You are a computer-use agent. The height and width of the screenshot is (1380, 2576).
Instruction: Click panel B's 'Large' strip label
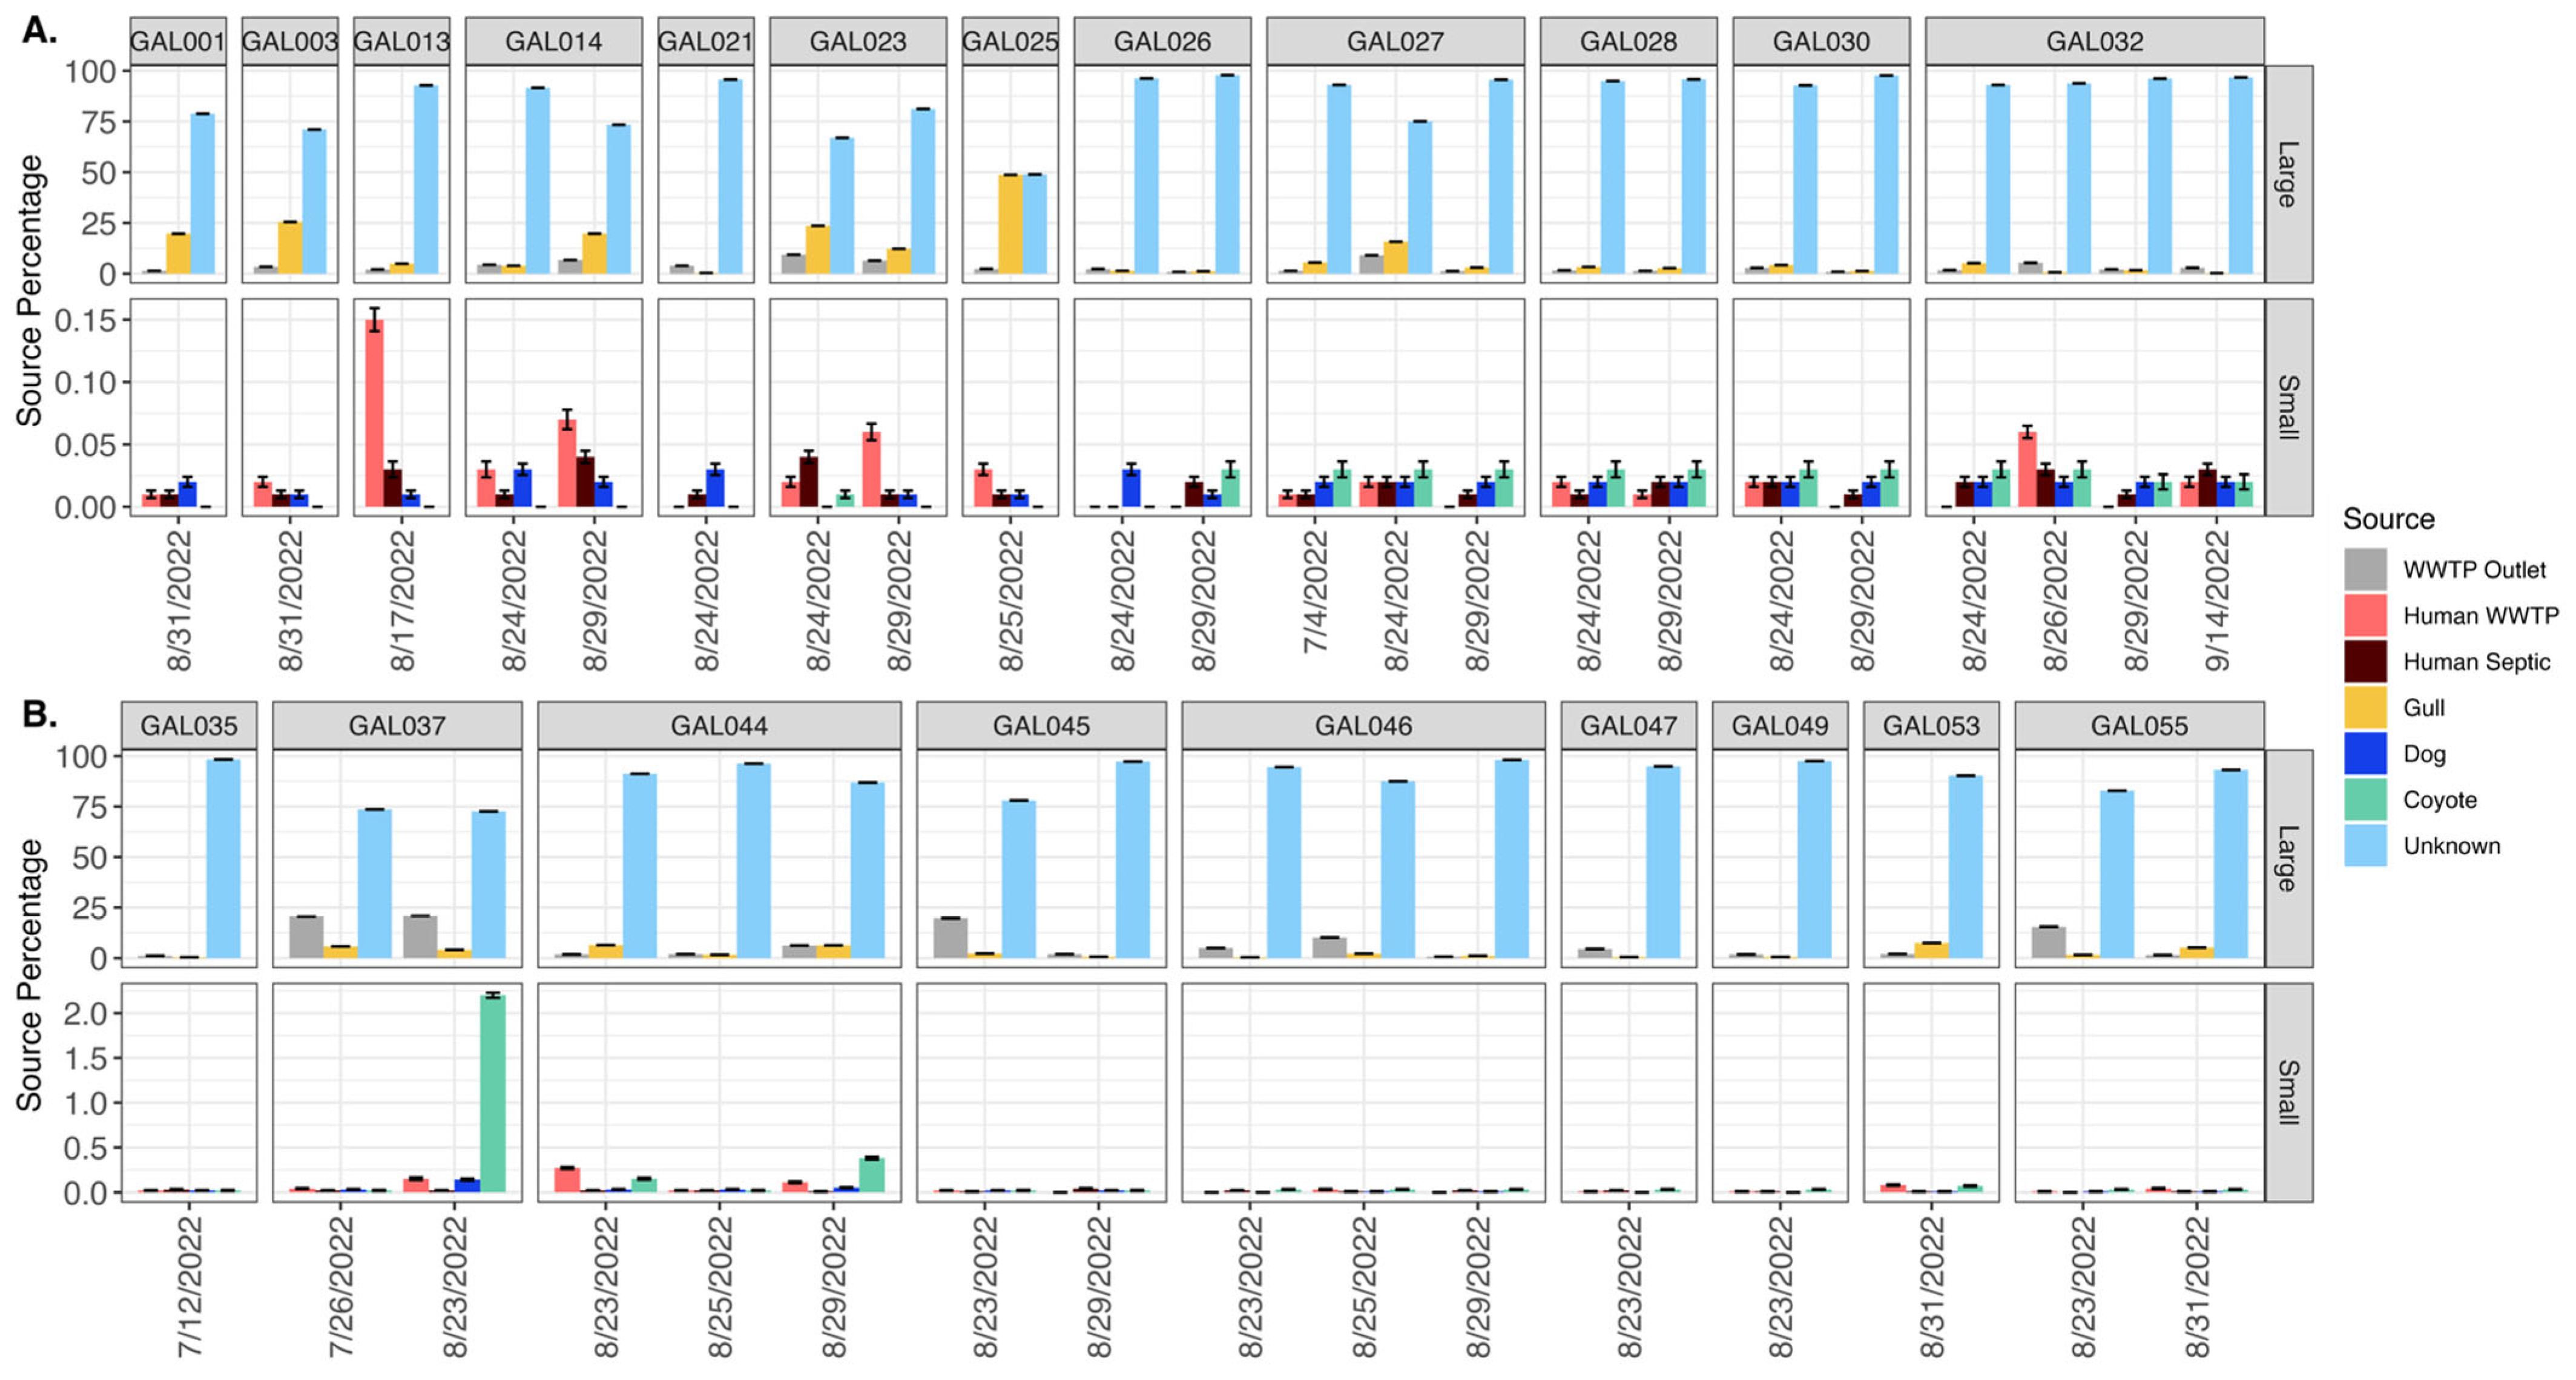(2288, 858)
